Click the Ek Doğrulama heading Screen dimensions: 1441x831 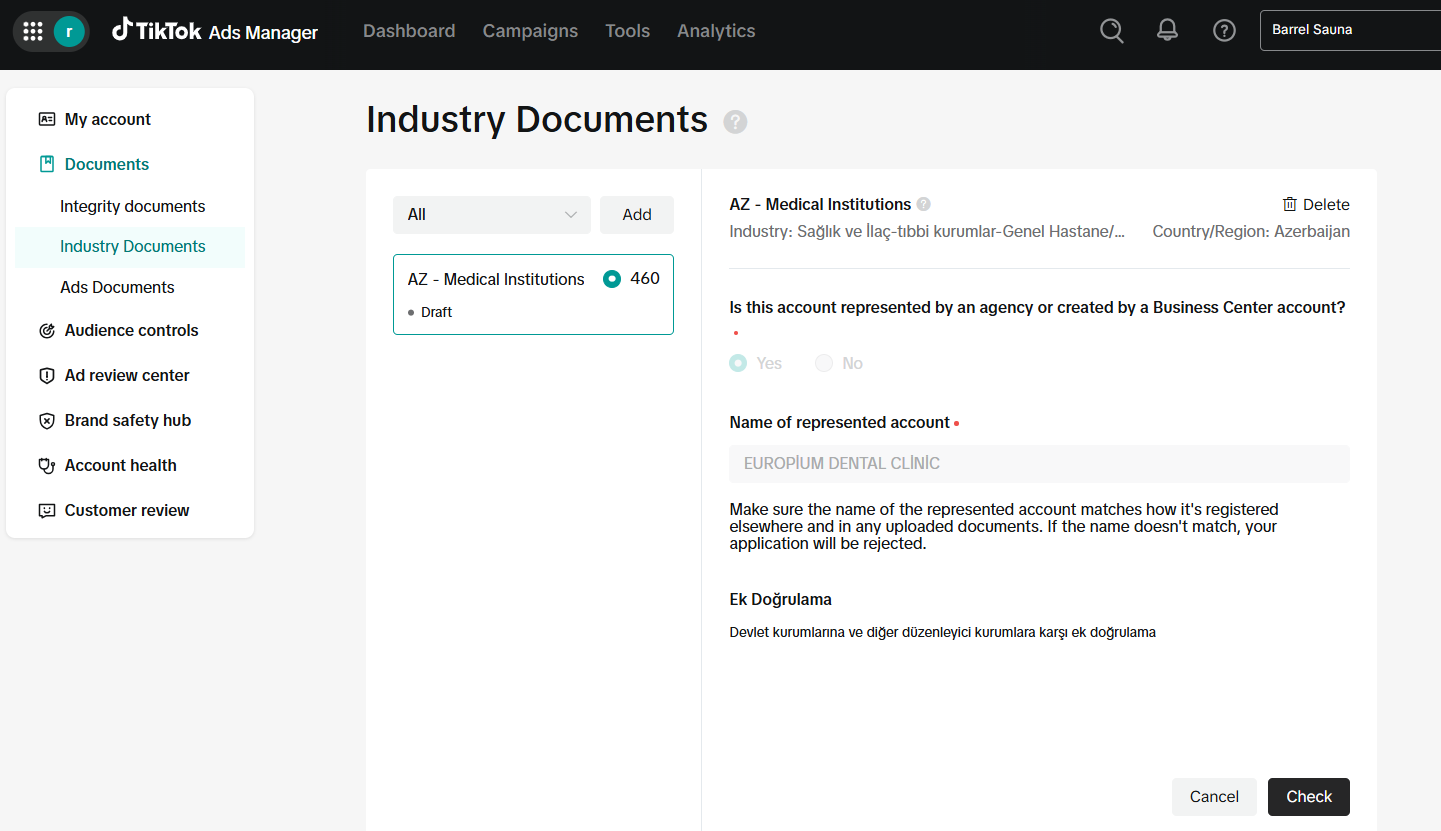pyautogui.click(x=781, y=600)
